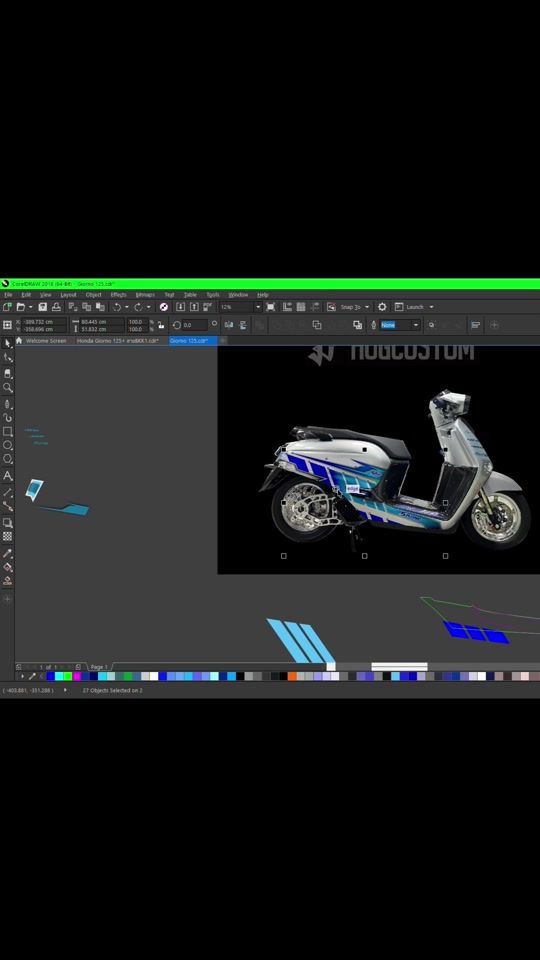The height and width of the screenshot is (960, 540).
Task: Click the Quick customize plus button in toolbox
Action: coord(8,599)
